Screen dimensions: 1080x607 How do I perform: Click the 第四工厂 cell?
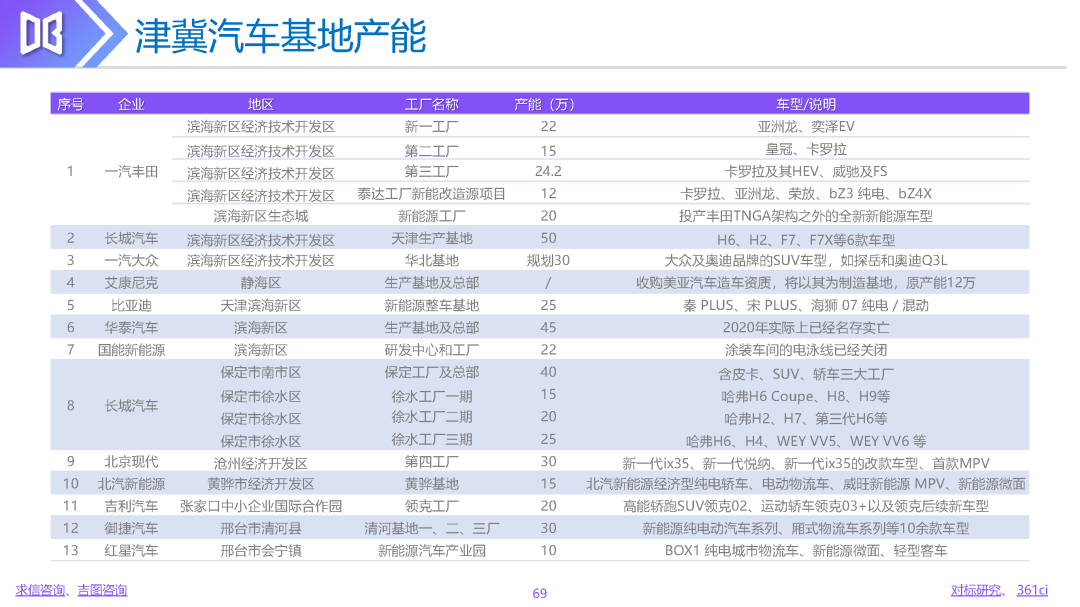tap(431, 462)
